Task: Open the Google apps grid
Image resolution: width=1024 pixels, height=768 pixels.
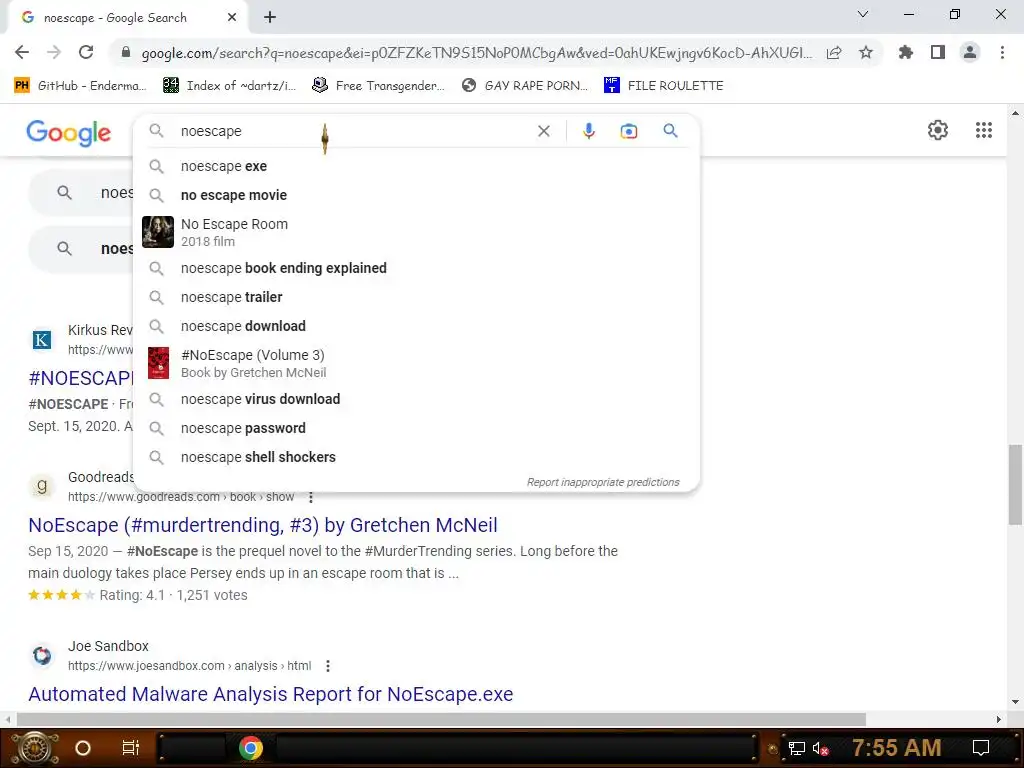Action: point(984,130)
